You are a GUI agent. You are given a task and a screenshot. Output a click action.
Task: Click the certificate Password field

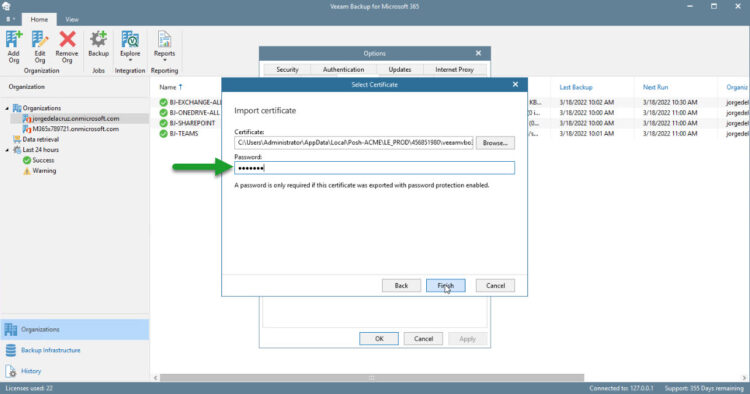[375, 168]
